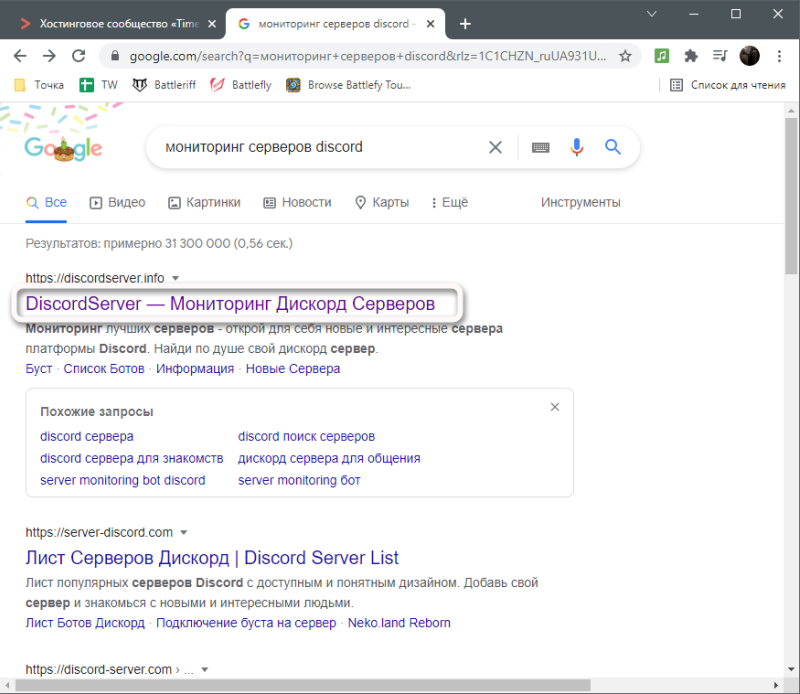The height and width of the screenshot is (694, 800).
Task: Bookmark page with star icon
Action: click(x=625, y=56)
